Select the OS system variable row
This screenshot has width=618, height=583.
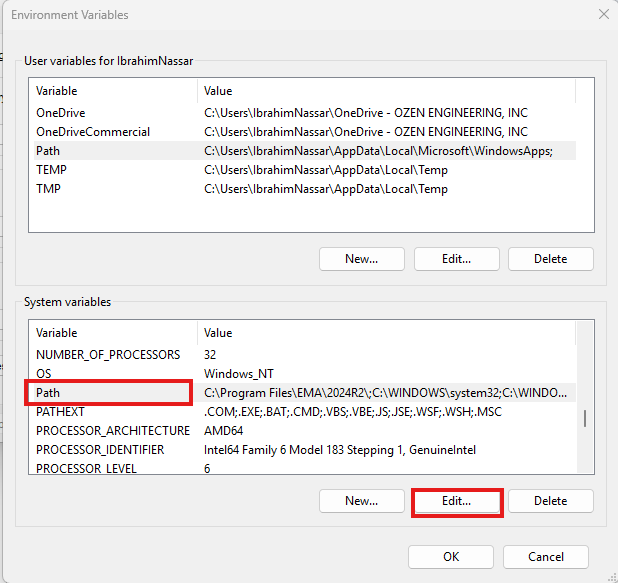44,374
